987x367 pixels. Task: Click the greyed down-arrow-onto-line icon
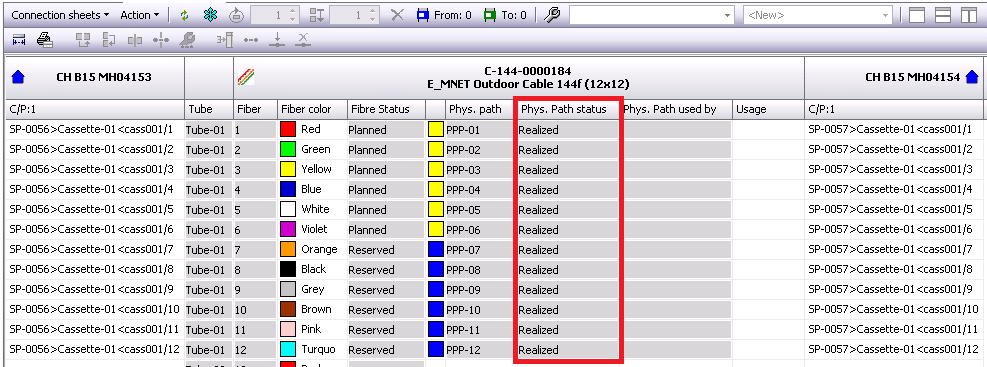coord(277,40)
